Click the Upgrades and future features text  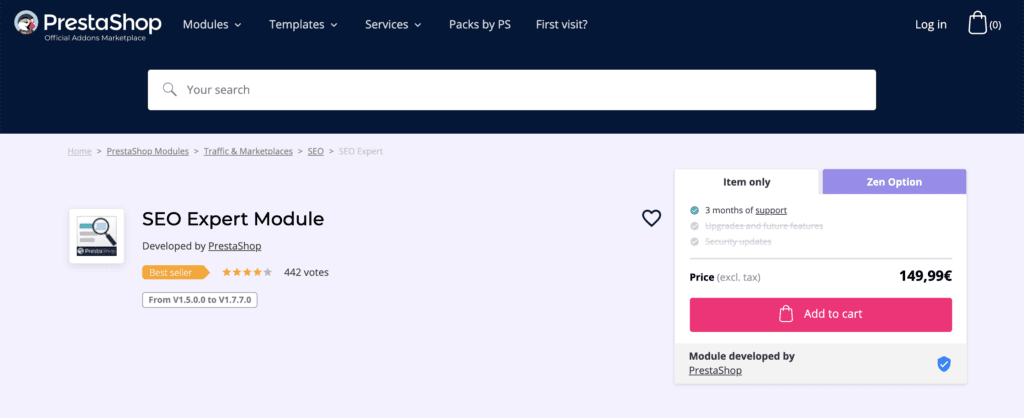[x=764, y=226]
